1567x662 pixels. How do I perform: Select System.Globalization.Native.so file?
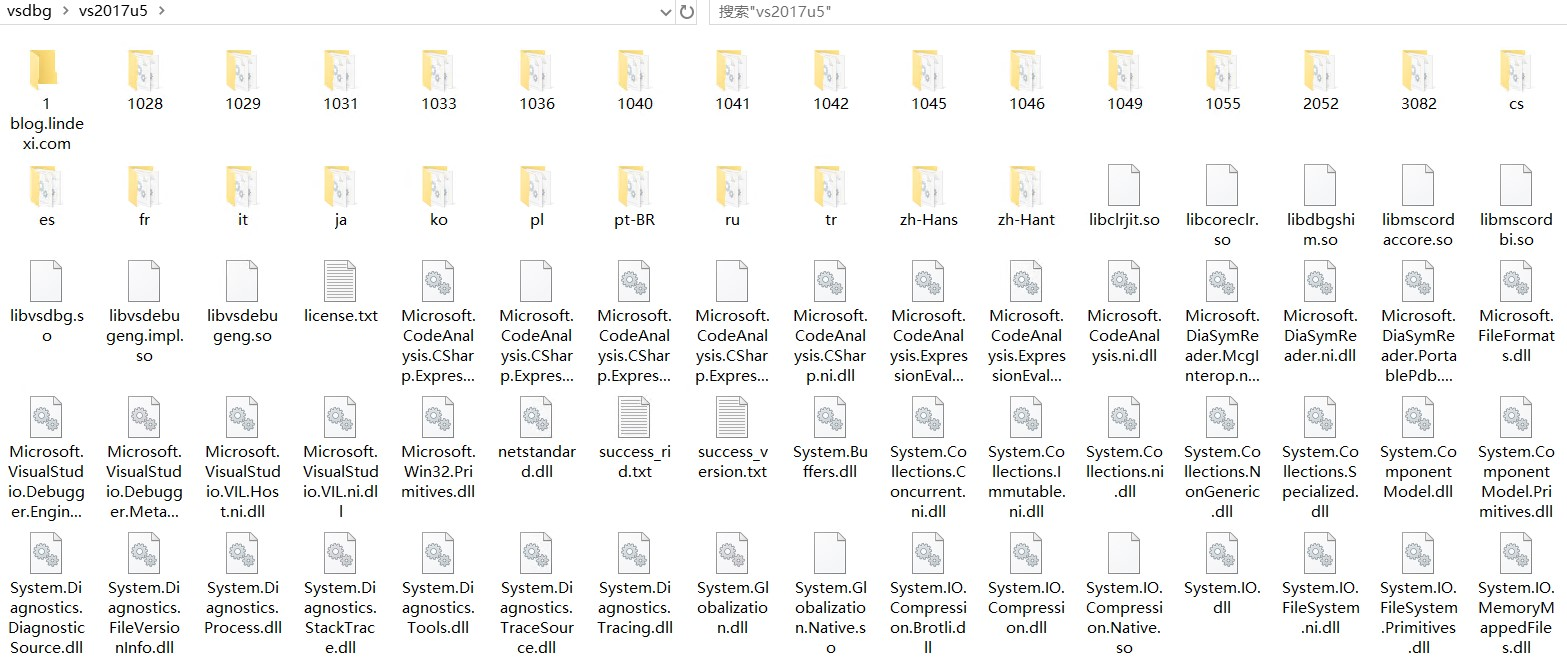click(x=831, y=594)
